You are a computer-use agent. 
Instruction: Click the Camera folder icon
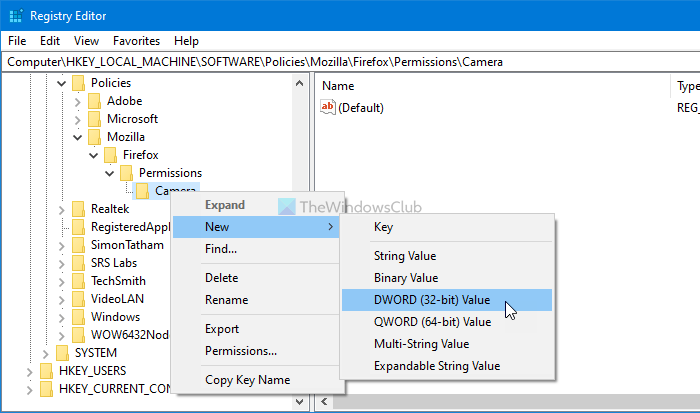click(x=142, y=191)
